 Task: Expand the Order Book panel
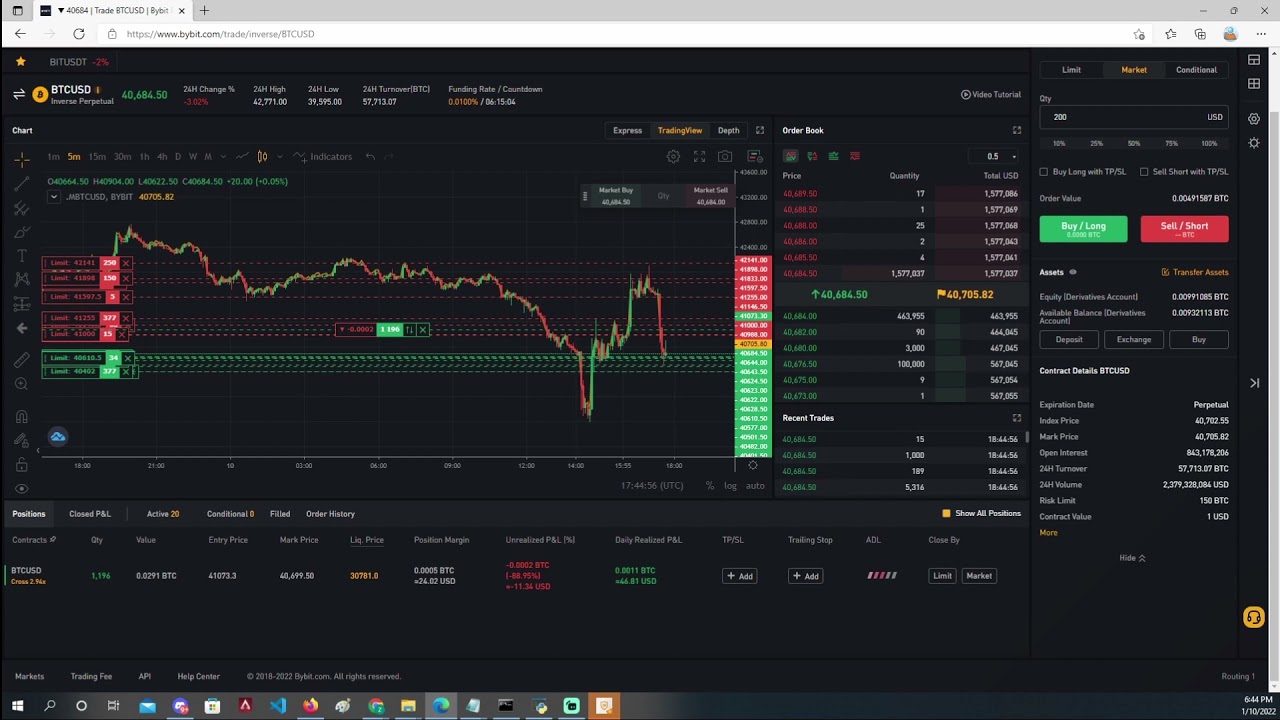pos(1017,130)
